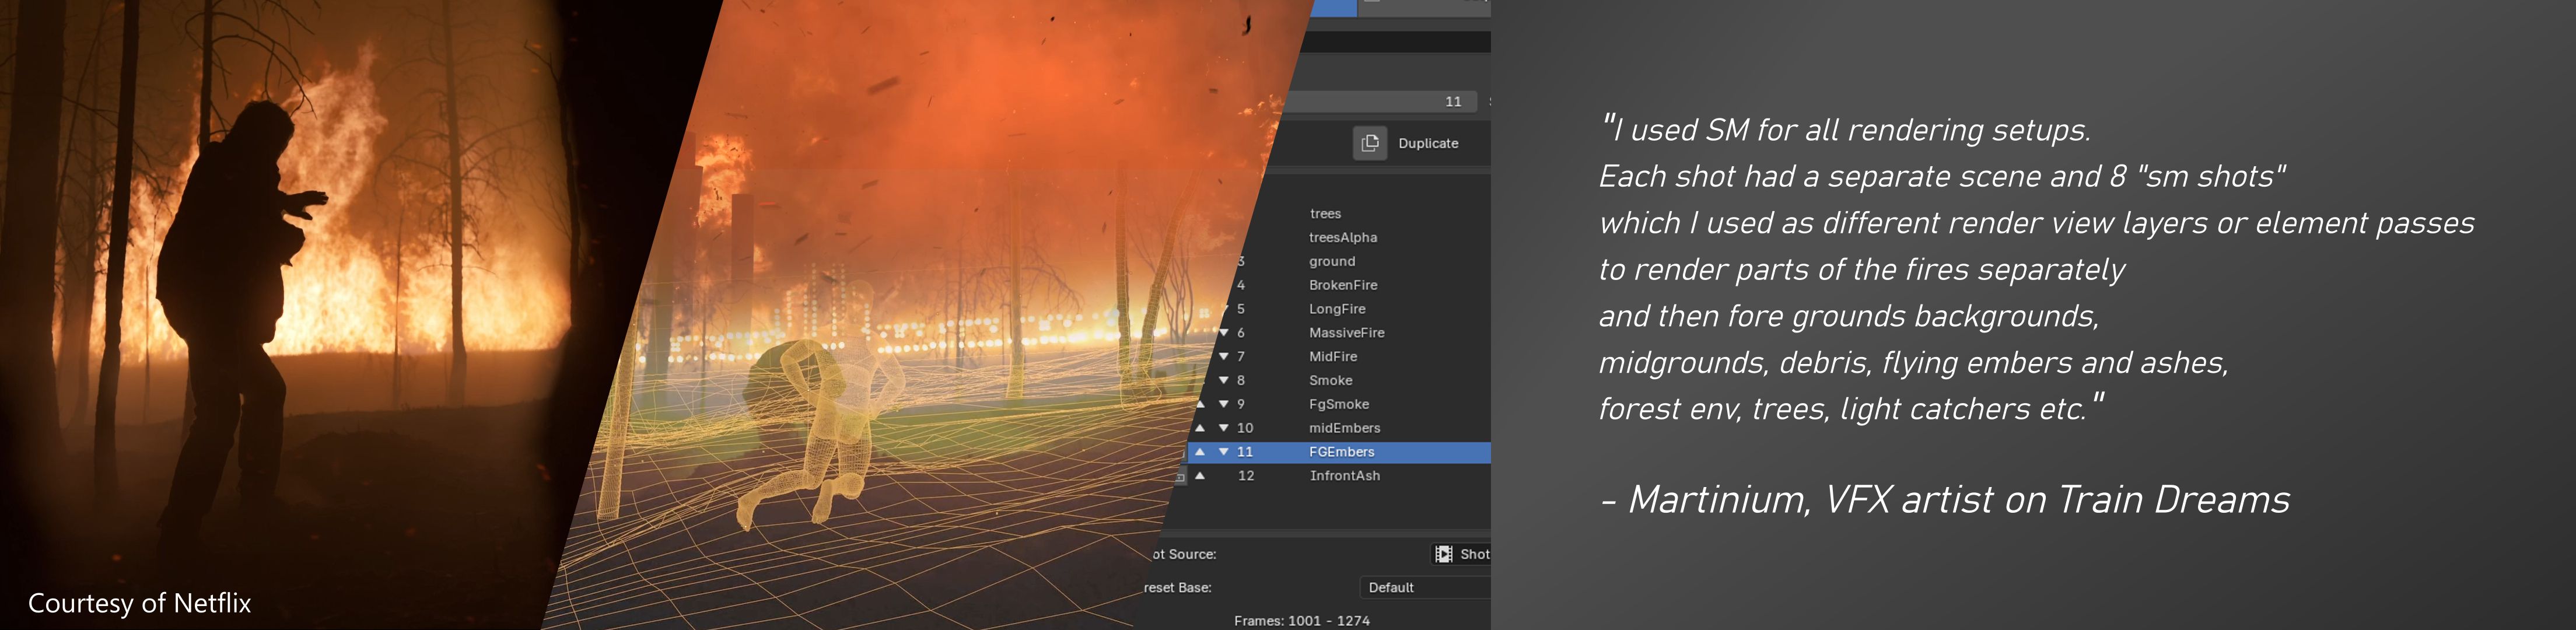Move FgSmoke shot up with arrow
This screenshot has height=630, width=2576.
[x=1200, y=404]
